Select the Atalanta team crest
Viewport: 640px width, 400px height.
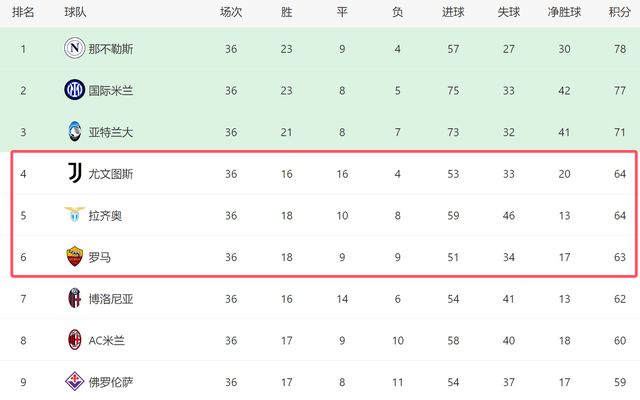click(x=74, y=131)
